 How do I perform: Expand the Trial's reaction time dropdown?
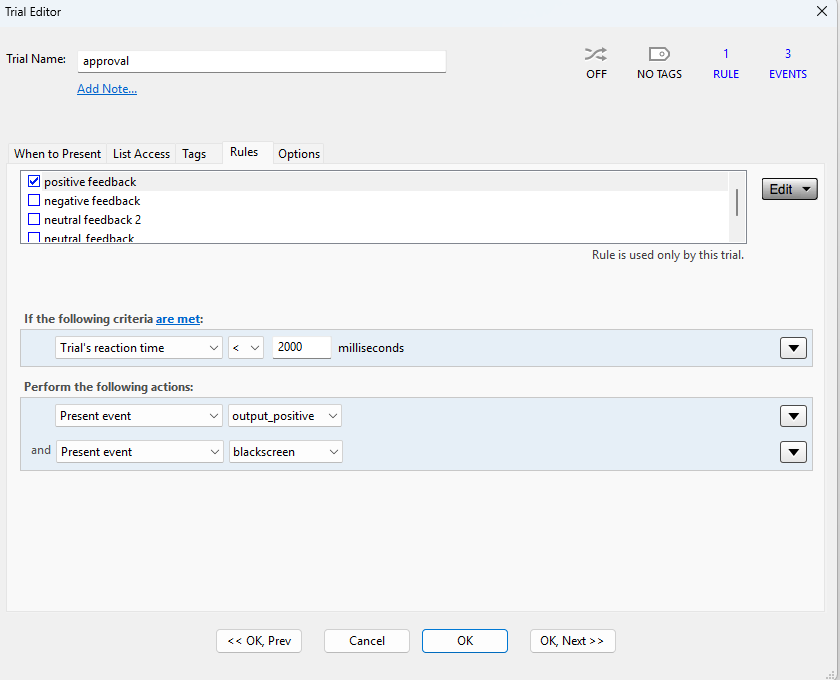tap(139, 348)
